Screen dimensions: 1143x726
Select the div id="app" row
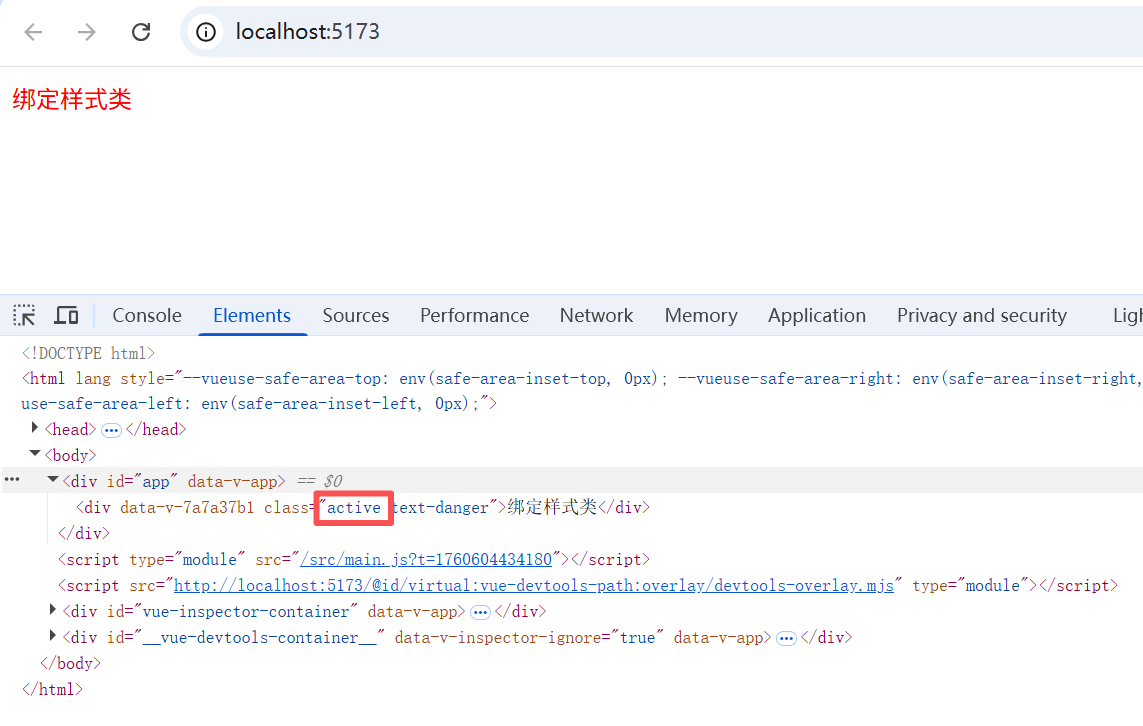(x=572, y=481)
